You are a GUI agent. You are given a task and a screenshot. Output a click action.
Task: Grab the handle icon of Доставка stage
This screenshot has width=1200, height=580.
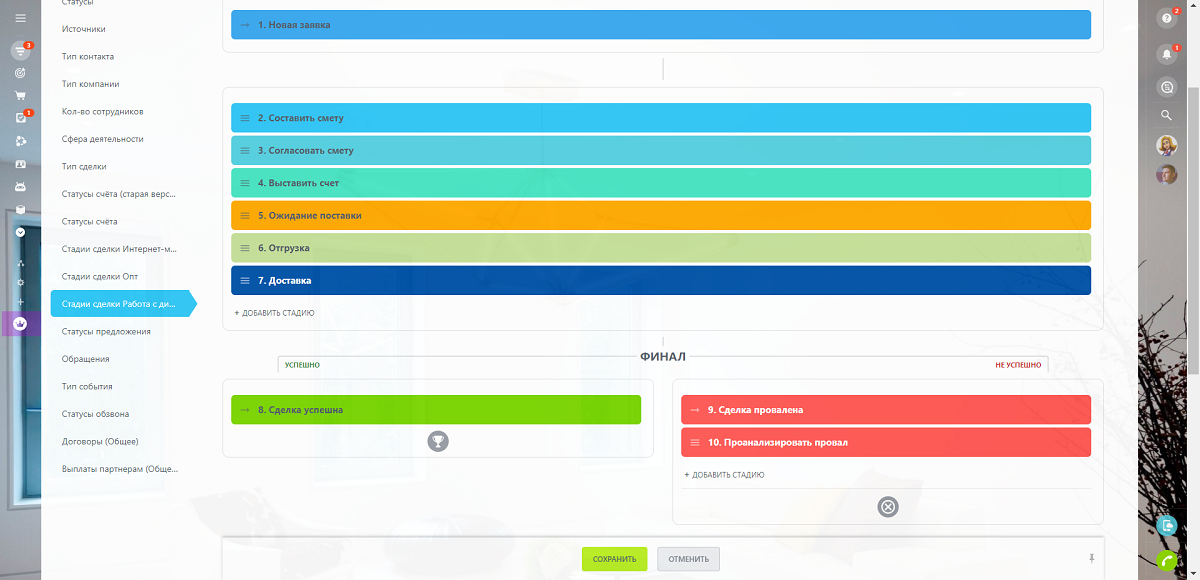pyautogui.click(x=245, y=281)
